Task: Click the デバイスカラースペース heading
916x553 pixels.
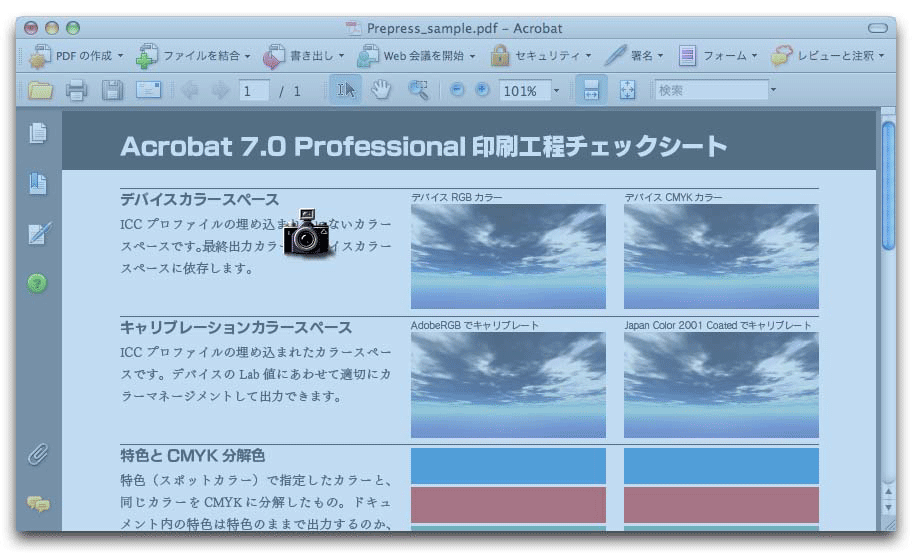Action: 200,200
